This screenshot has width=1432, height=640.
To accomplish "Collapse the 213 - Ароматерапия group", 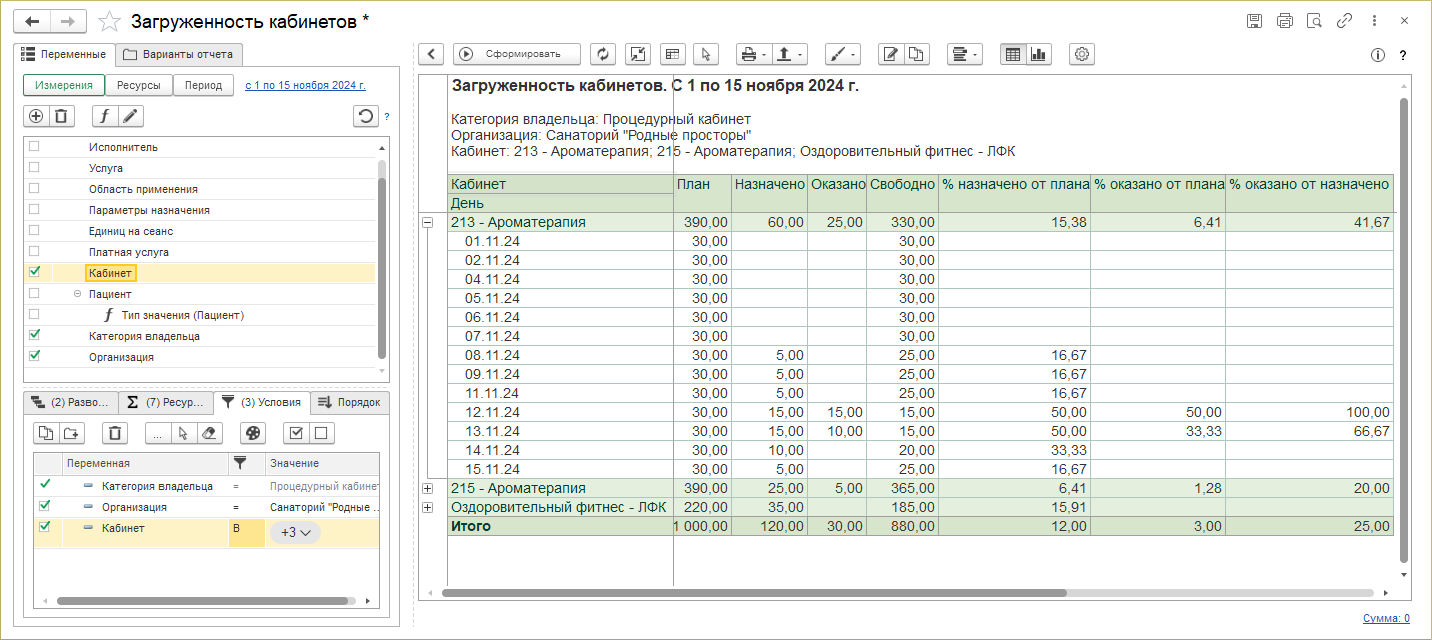I will coord(428,223).
